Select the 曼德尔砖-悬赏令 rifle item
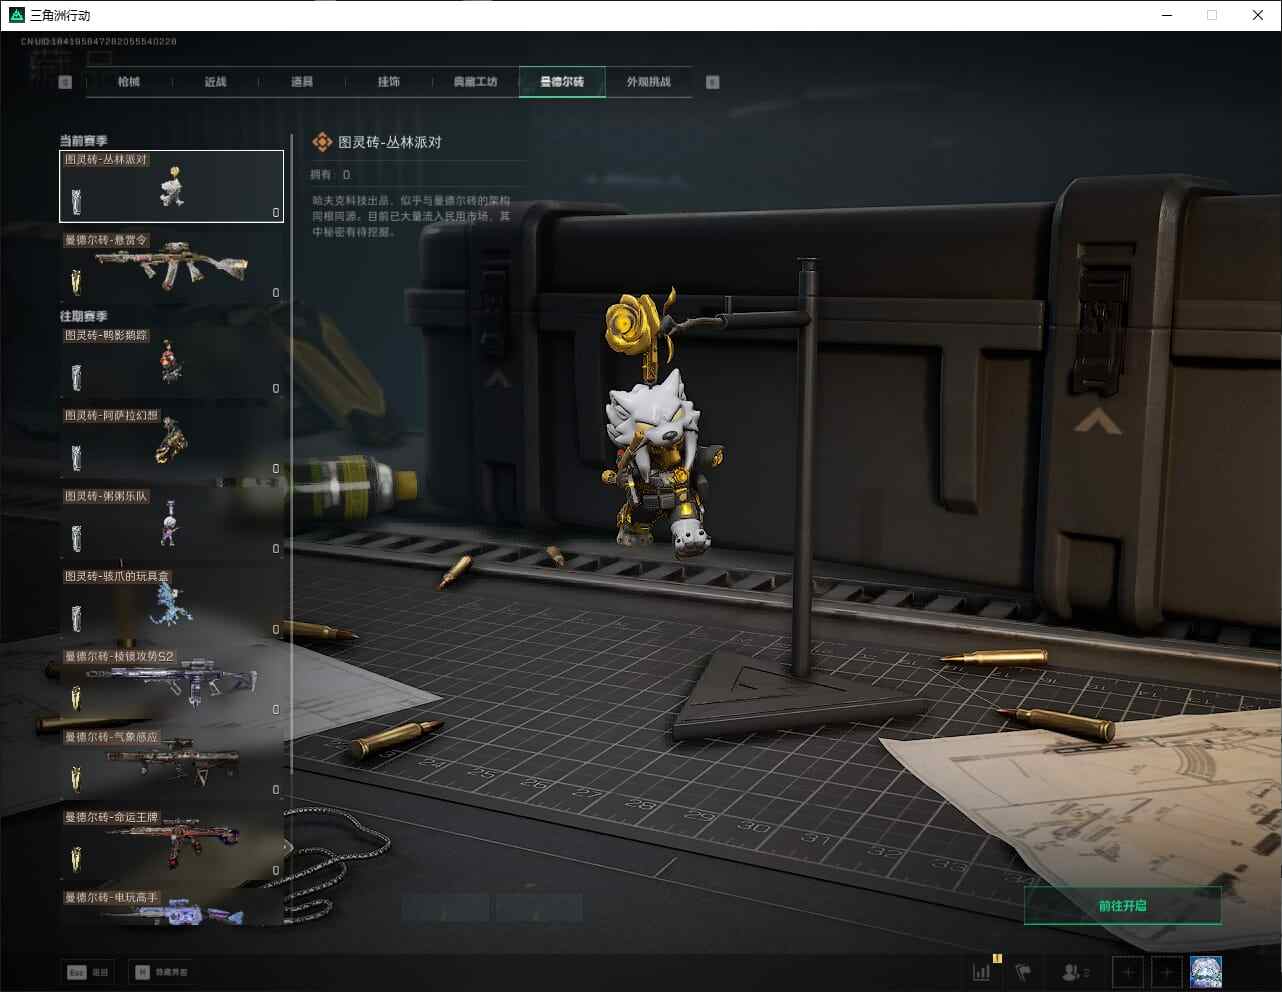The image size is (1282, 992). tap(172, 266)
